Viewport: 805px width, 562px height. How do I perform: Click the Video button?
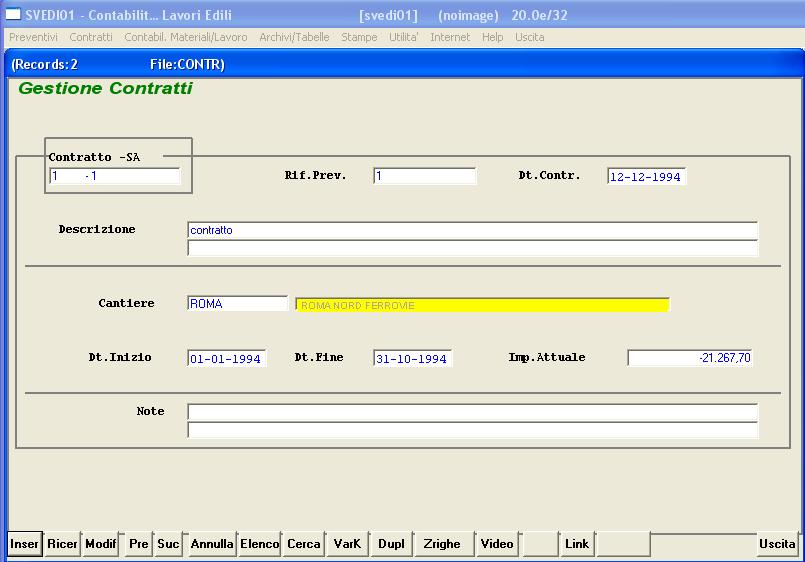pyautogui.click(x=497, y=544)
